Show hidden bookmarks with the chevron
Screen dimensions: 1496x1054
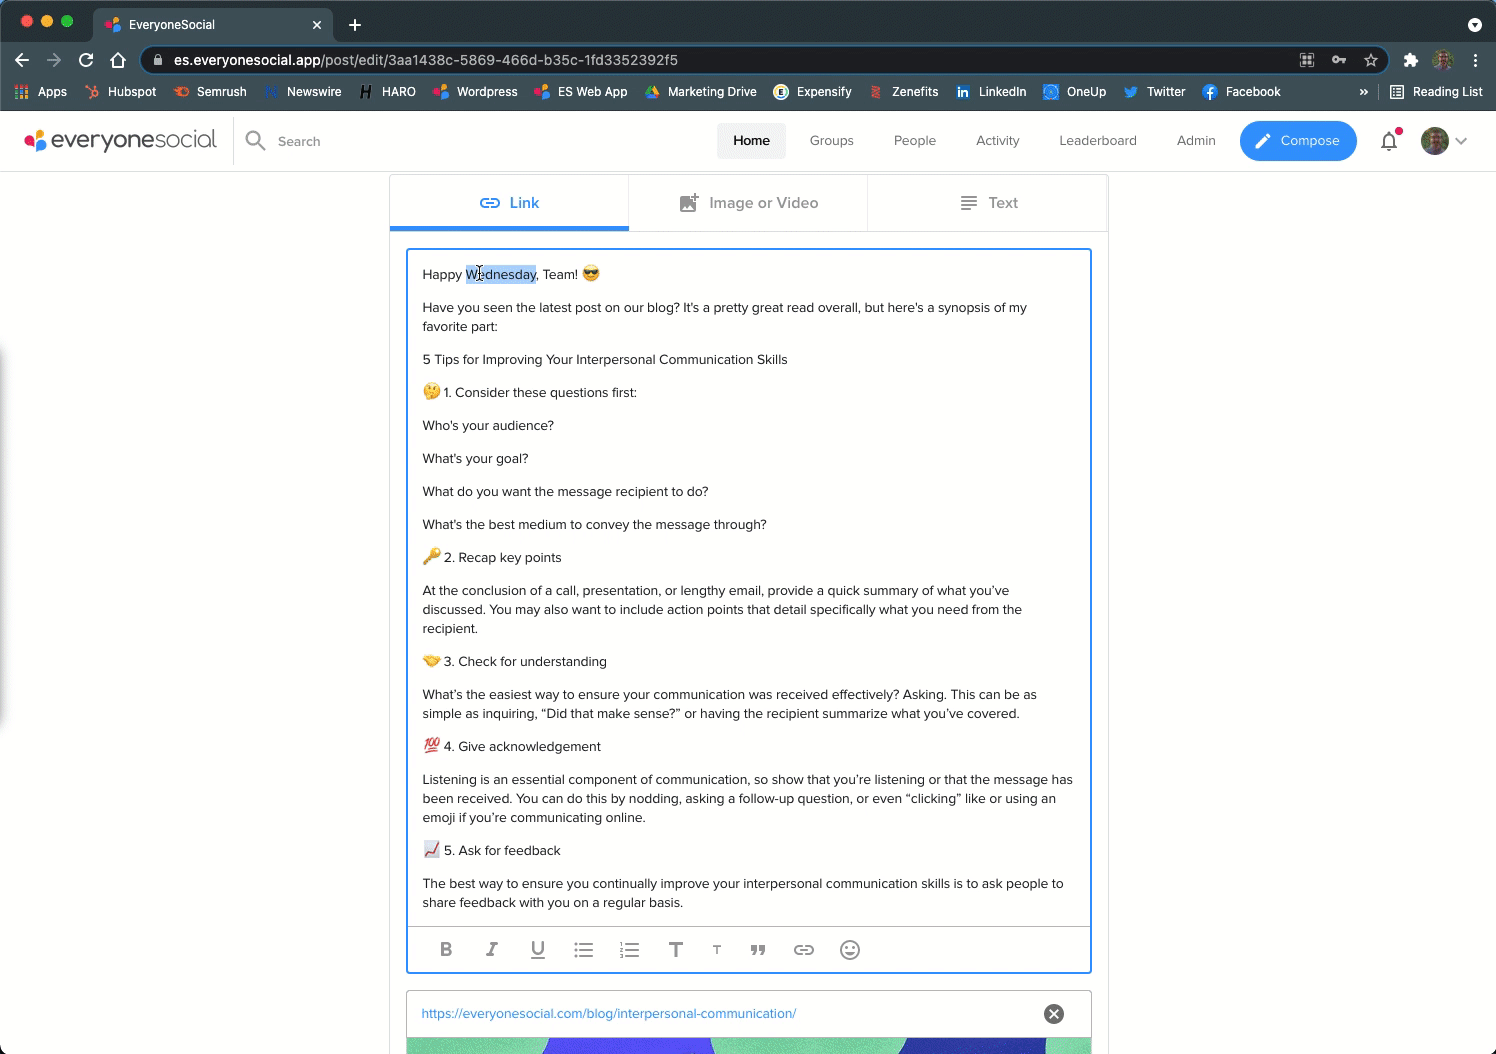1363,92
